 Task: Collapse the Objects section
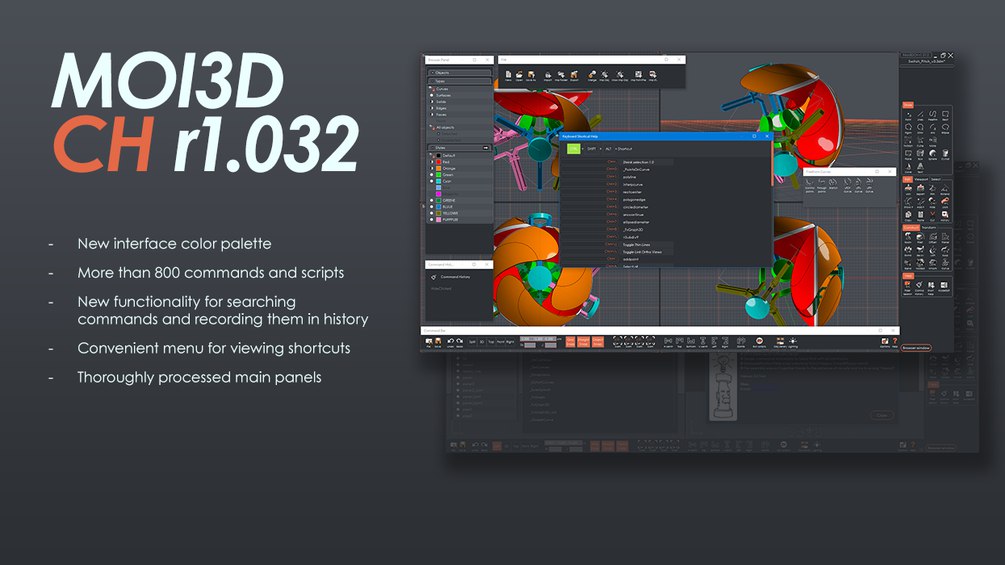(x=459, y=73)
